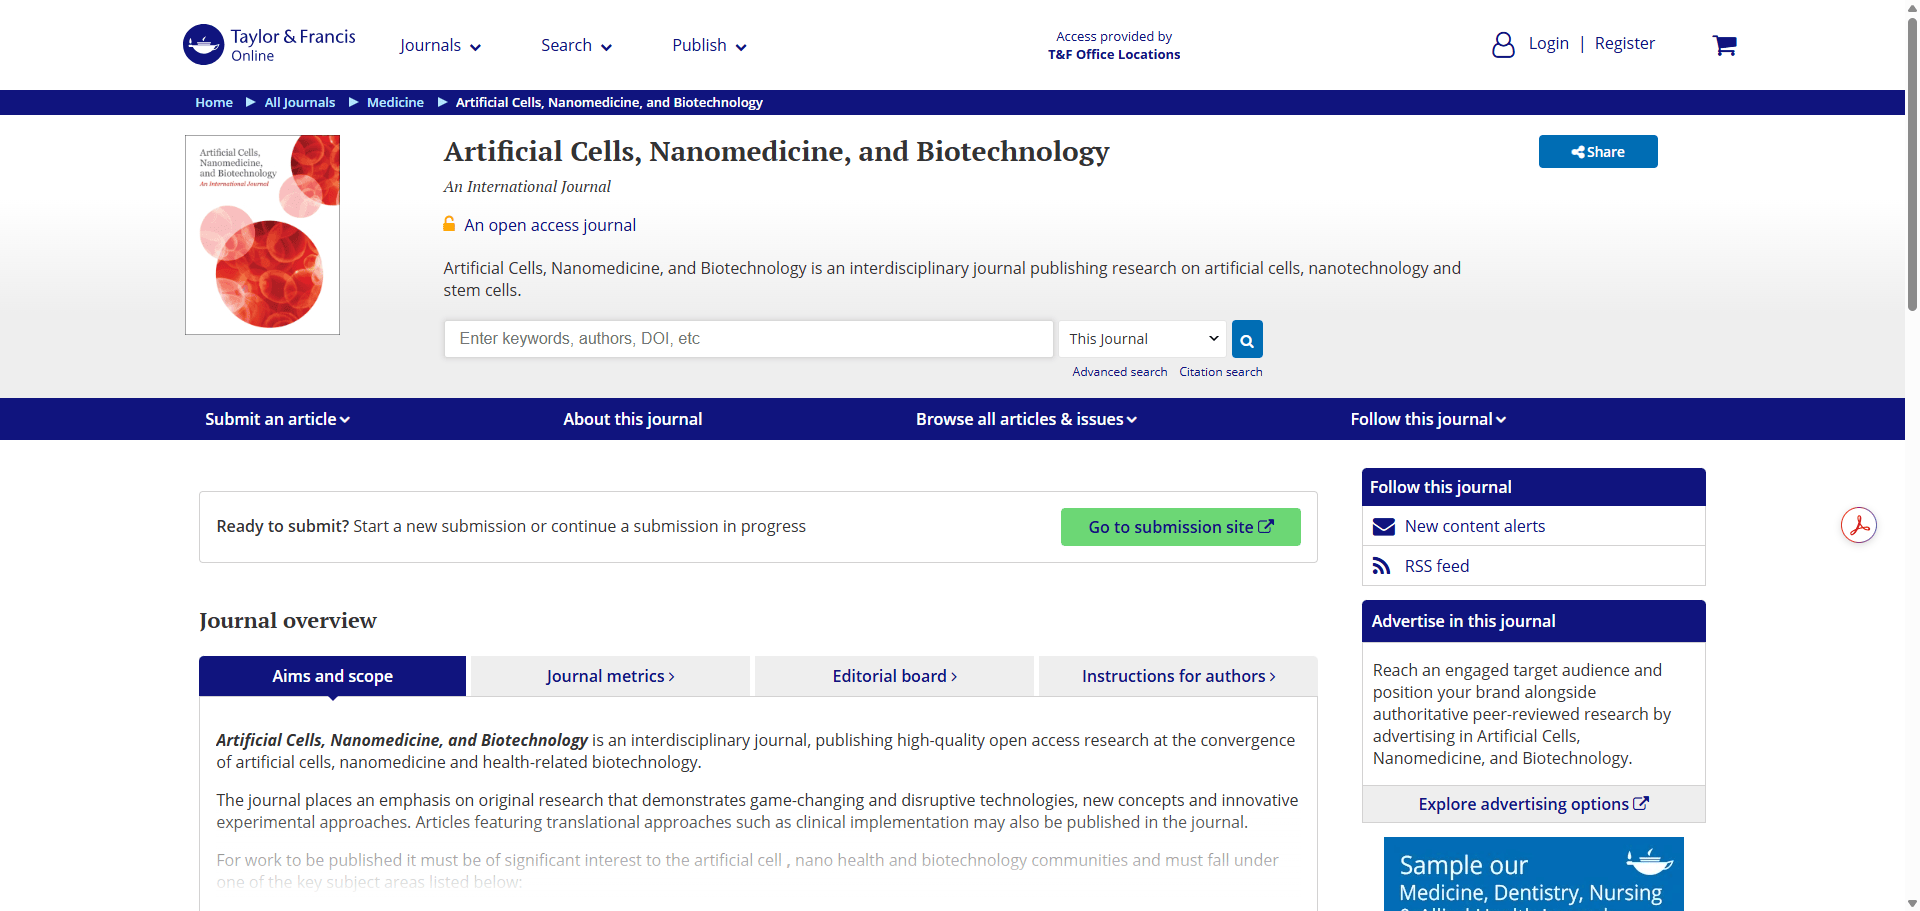
Task: Switch to Journal metrics tab
Action: [610, 676]
